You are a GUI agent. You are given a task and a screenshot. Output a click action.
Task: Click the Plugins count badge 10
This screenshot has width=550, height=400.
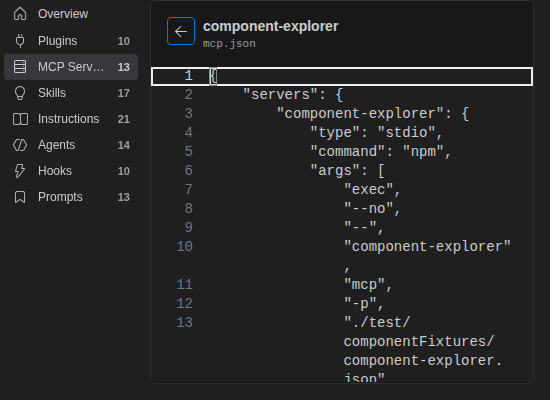[123, 41]
